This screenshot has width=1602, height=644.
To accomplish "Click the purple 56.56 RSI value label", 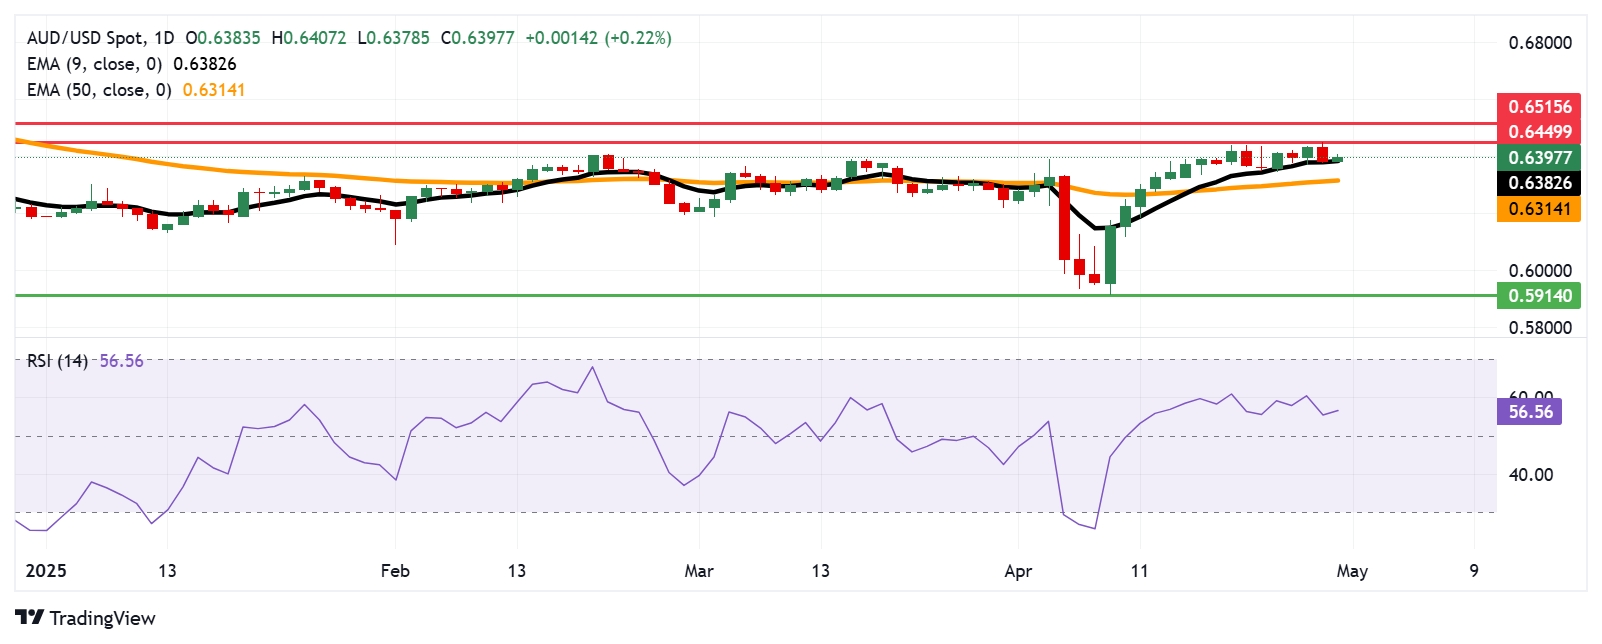I will (1530, 412).
